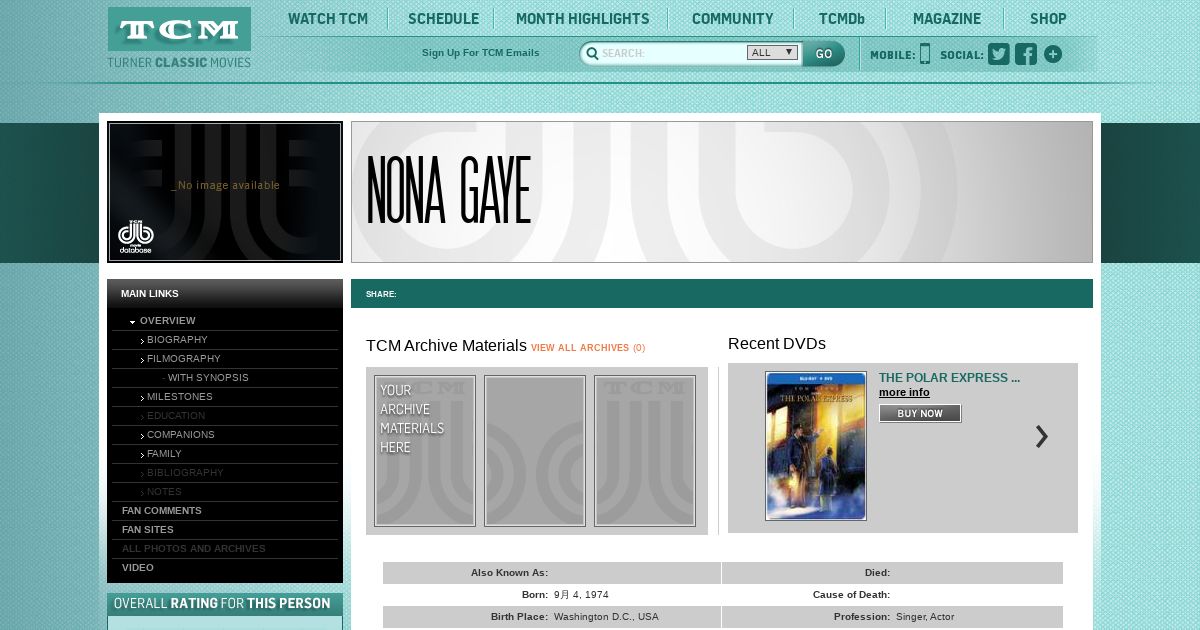Open the mobile phone icon
Image resolution: width=1200 pixels, height=630 pixels.
[x=925, y=54]
